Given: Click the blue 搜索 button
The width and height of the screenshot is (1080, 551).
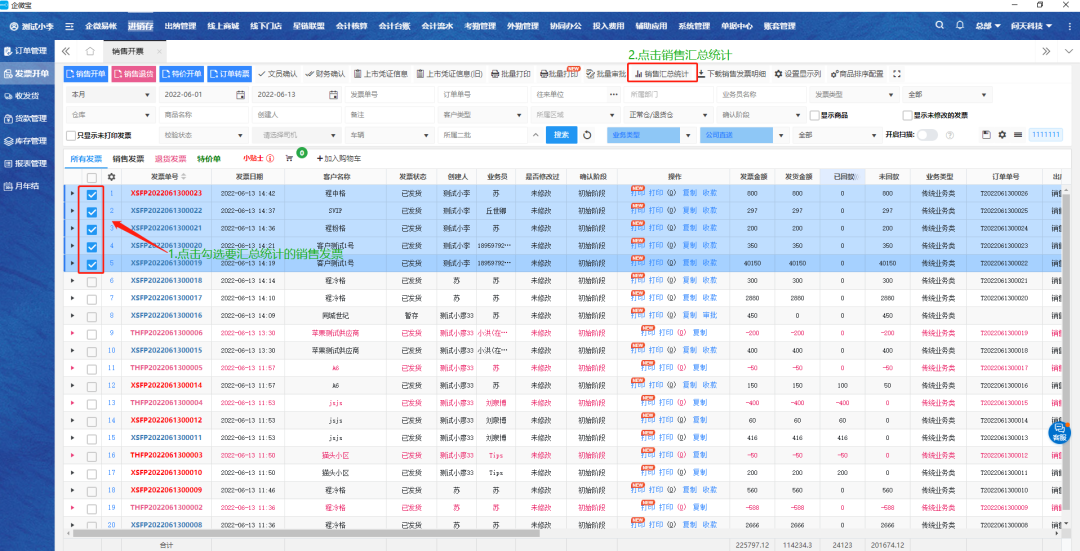Looking at the screenshot, I should 561,135.
